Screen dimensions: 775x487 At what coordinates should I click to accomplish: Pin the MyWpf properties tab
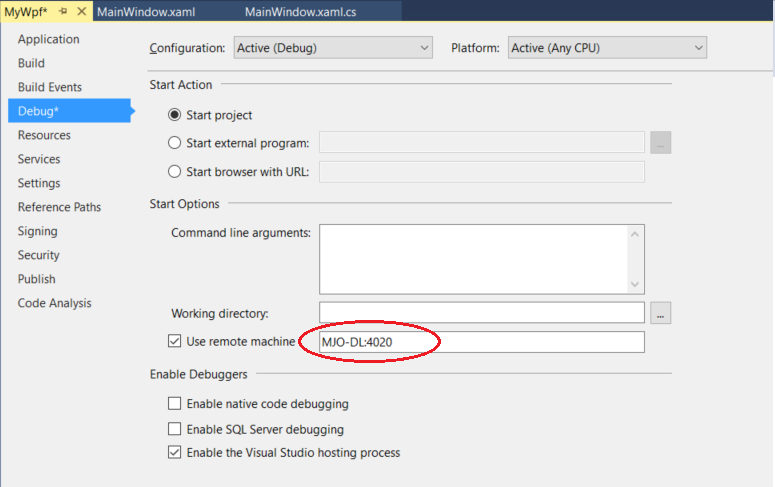[x=62, y=10]
